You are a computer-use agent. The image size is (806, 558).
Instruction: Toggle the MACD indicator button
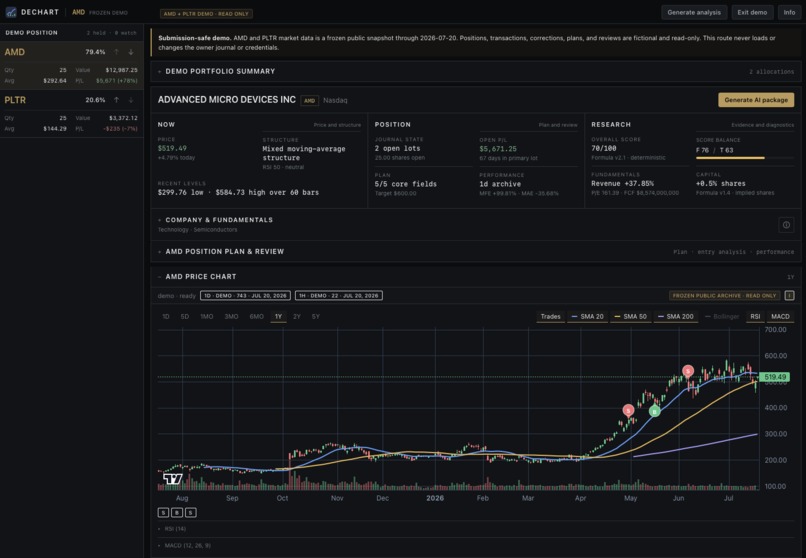[x=780, y=317]
